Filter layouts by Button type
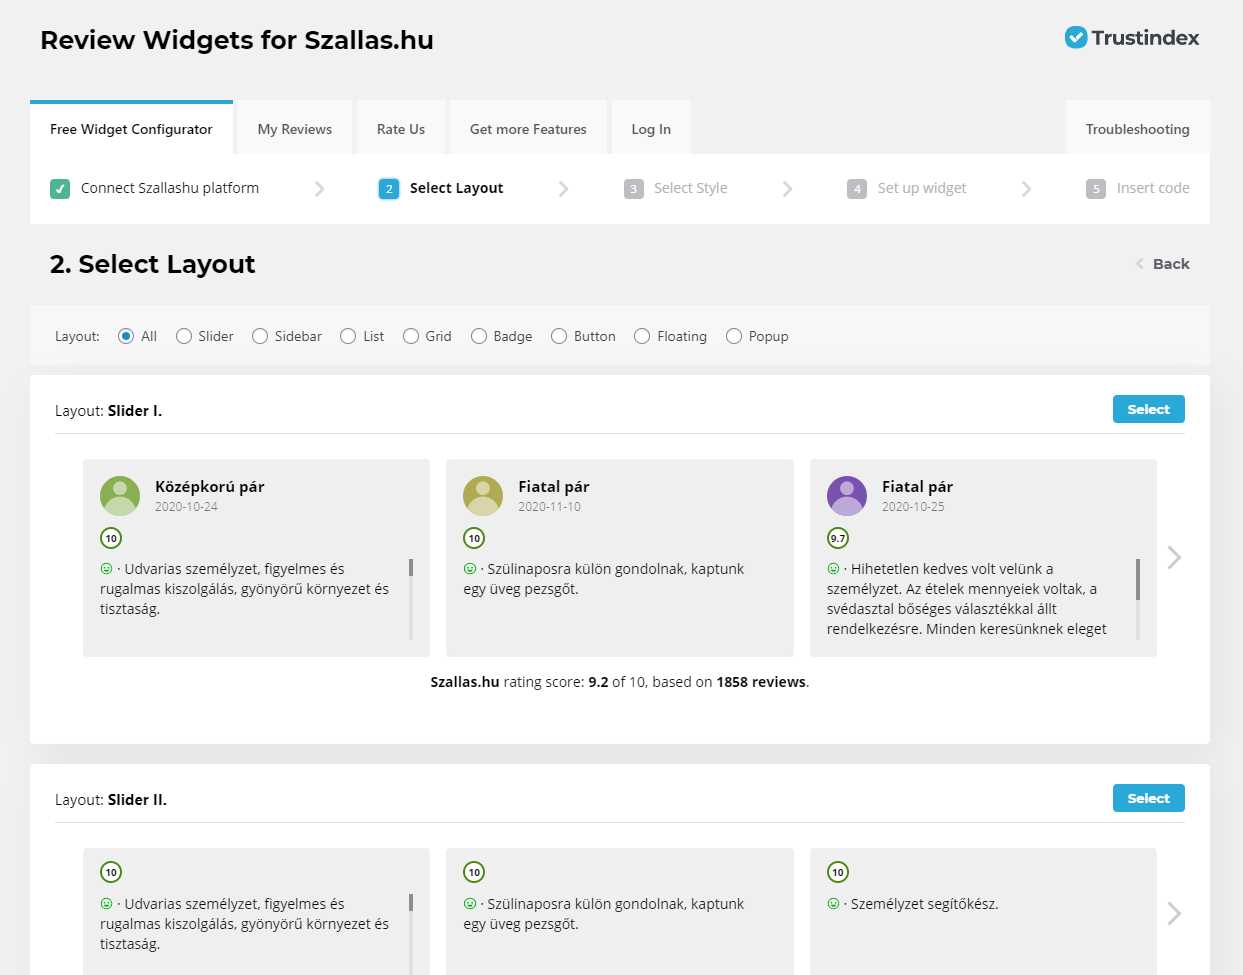 coord(559,336)
